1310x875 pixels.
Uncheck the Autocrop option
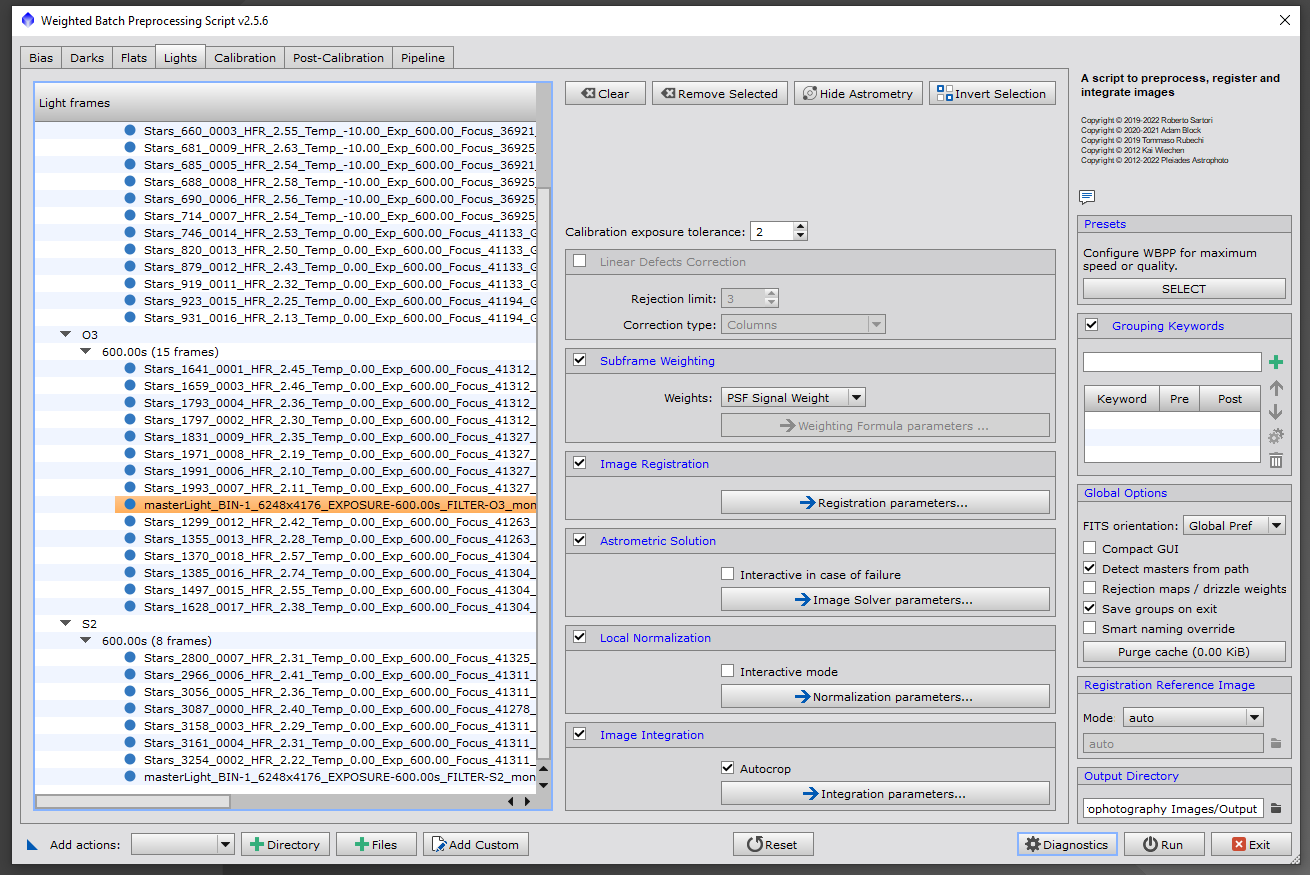coord(728,769)
